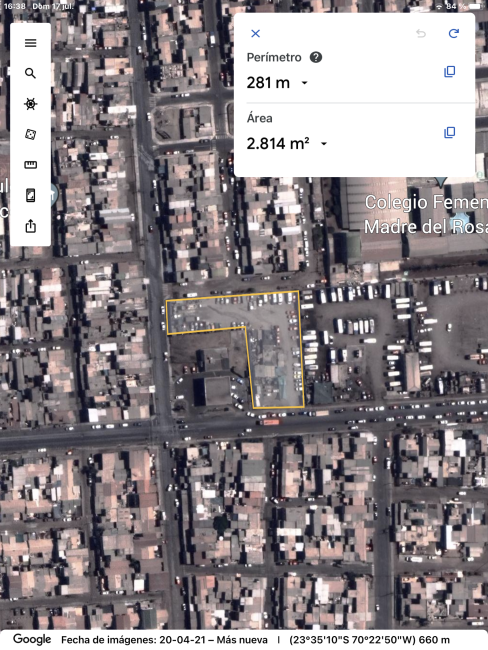
Task: Copy the perimeter value
Action: (449, 72)
